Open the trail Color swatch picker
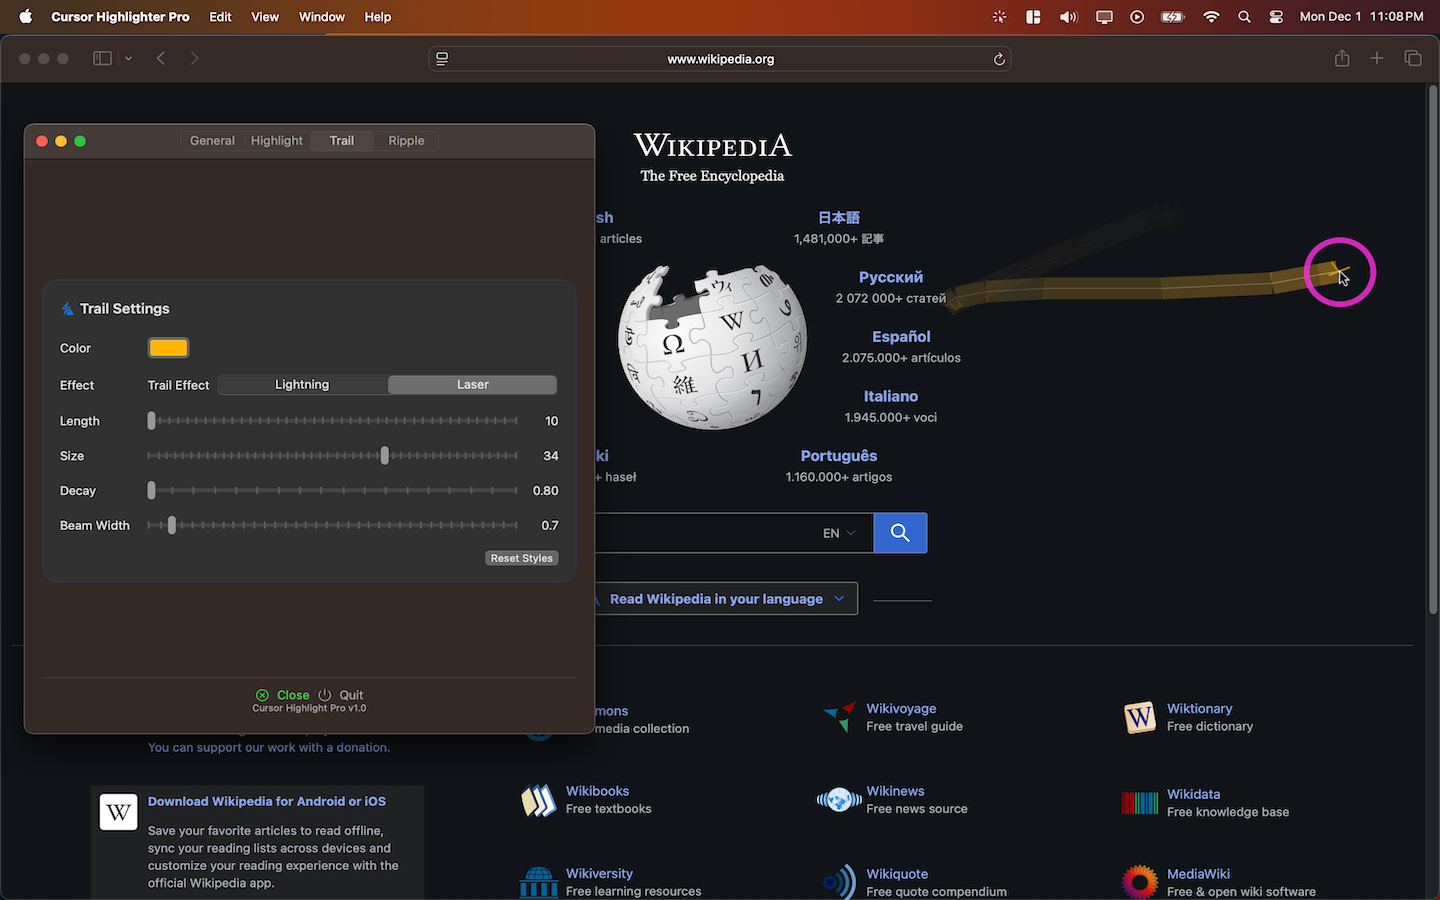Image resolution: width=1440 pixels, height=900 pixels. [x=168, y=348]
